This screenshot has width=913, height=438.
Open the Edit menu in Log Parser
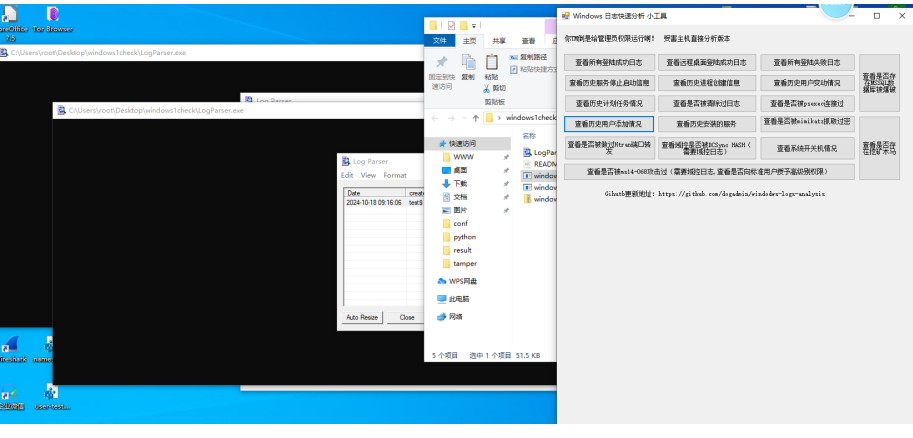pos(347,175)
